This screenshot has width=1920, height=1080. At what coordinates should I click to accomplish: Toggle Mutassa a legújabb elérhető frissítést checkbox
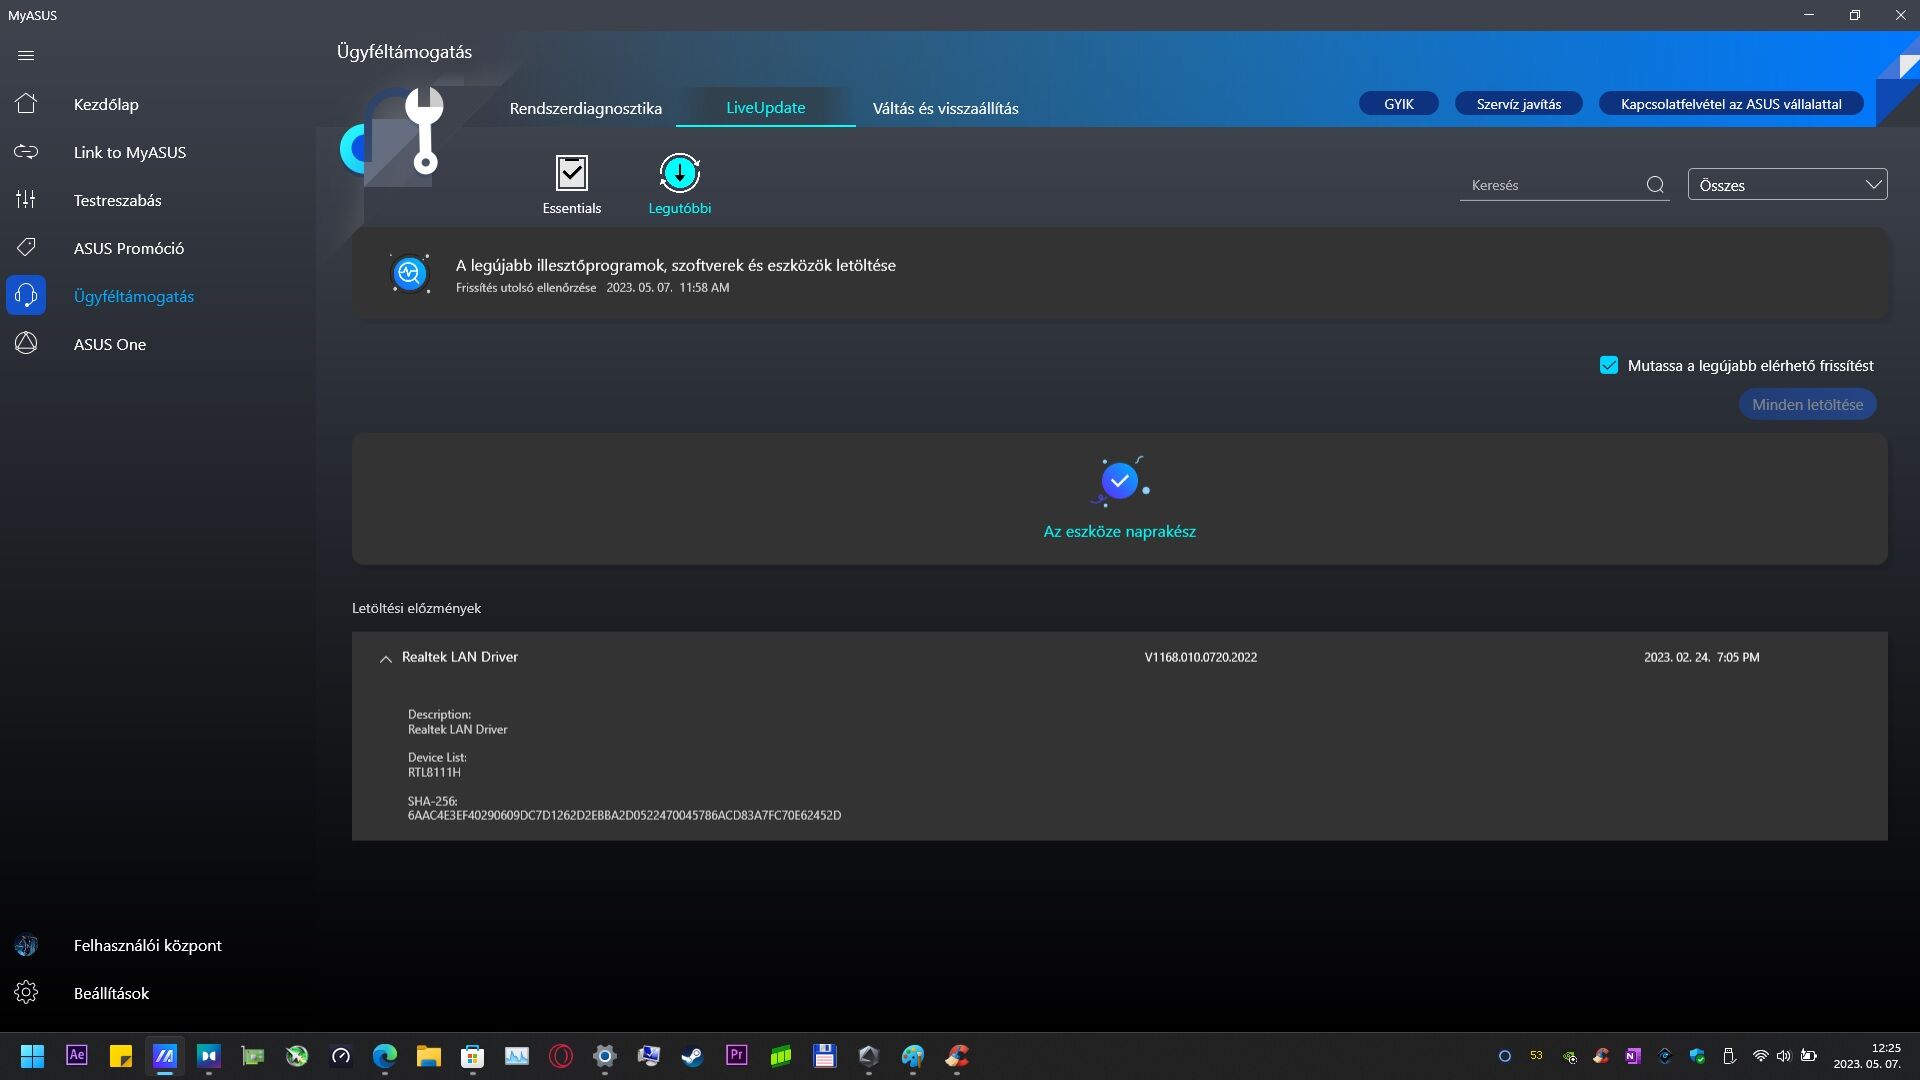click(1609, 366)
